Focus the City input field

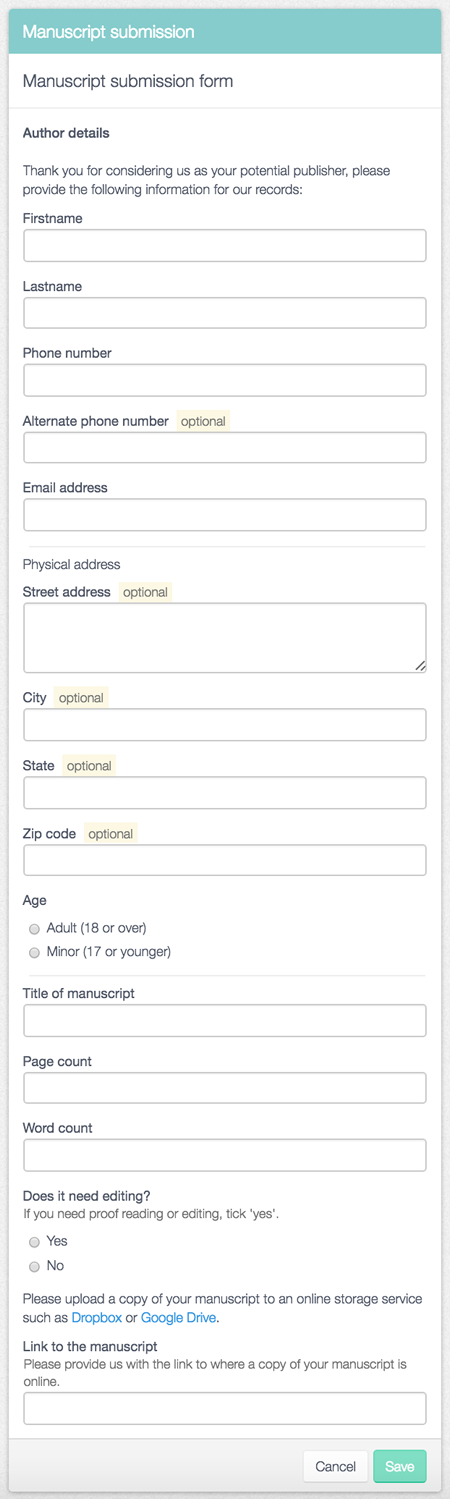tap(225, 725)
